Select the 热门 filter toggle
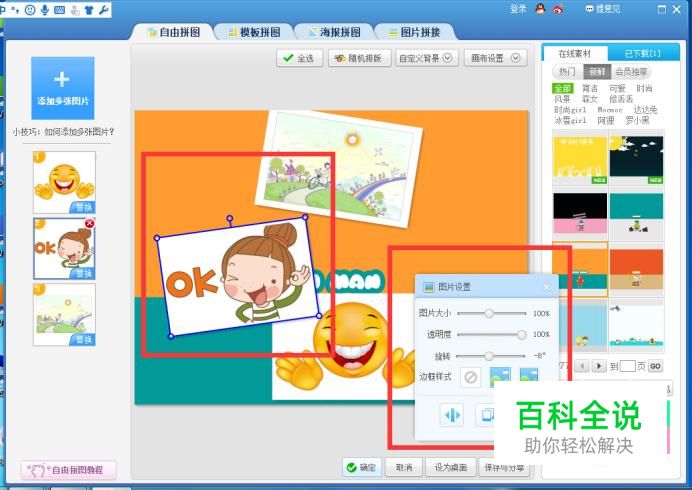The width and height of the screenshot is (692, 490). (x=568, y=72)
